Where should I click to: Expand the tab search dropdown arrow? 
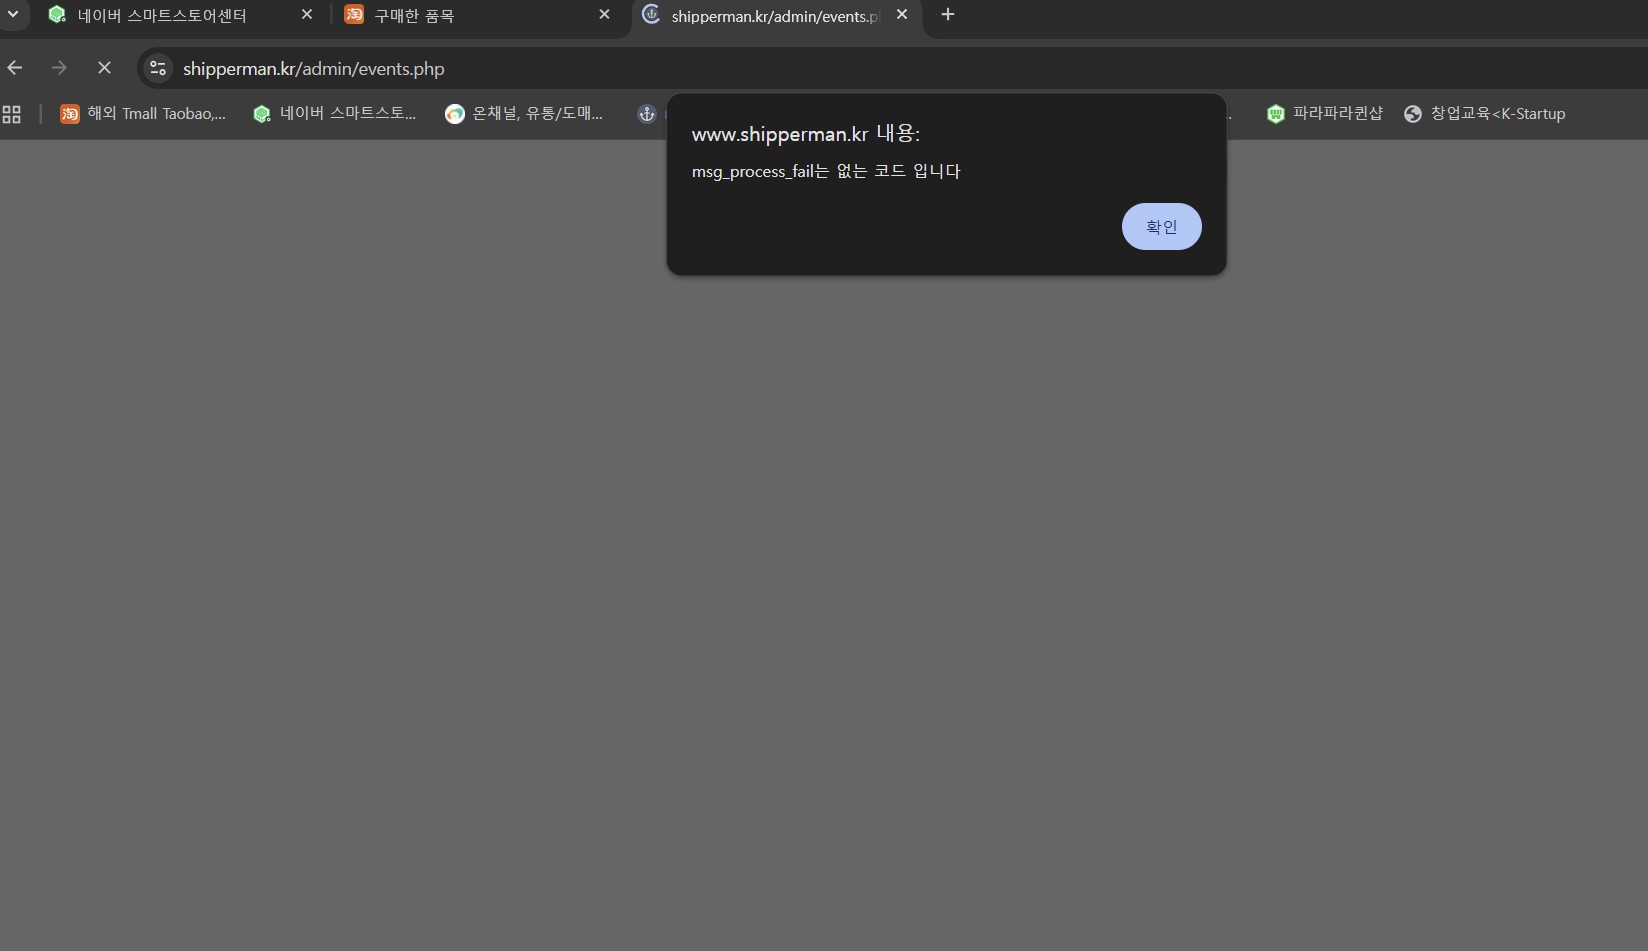point(13,15)
